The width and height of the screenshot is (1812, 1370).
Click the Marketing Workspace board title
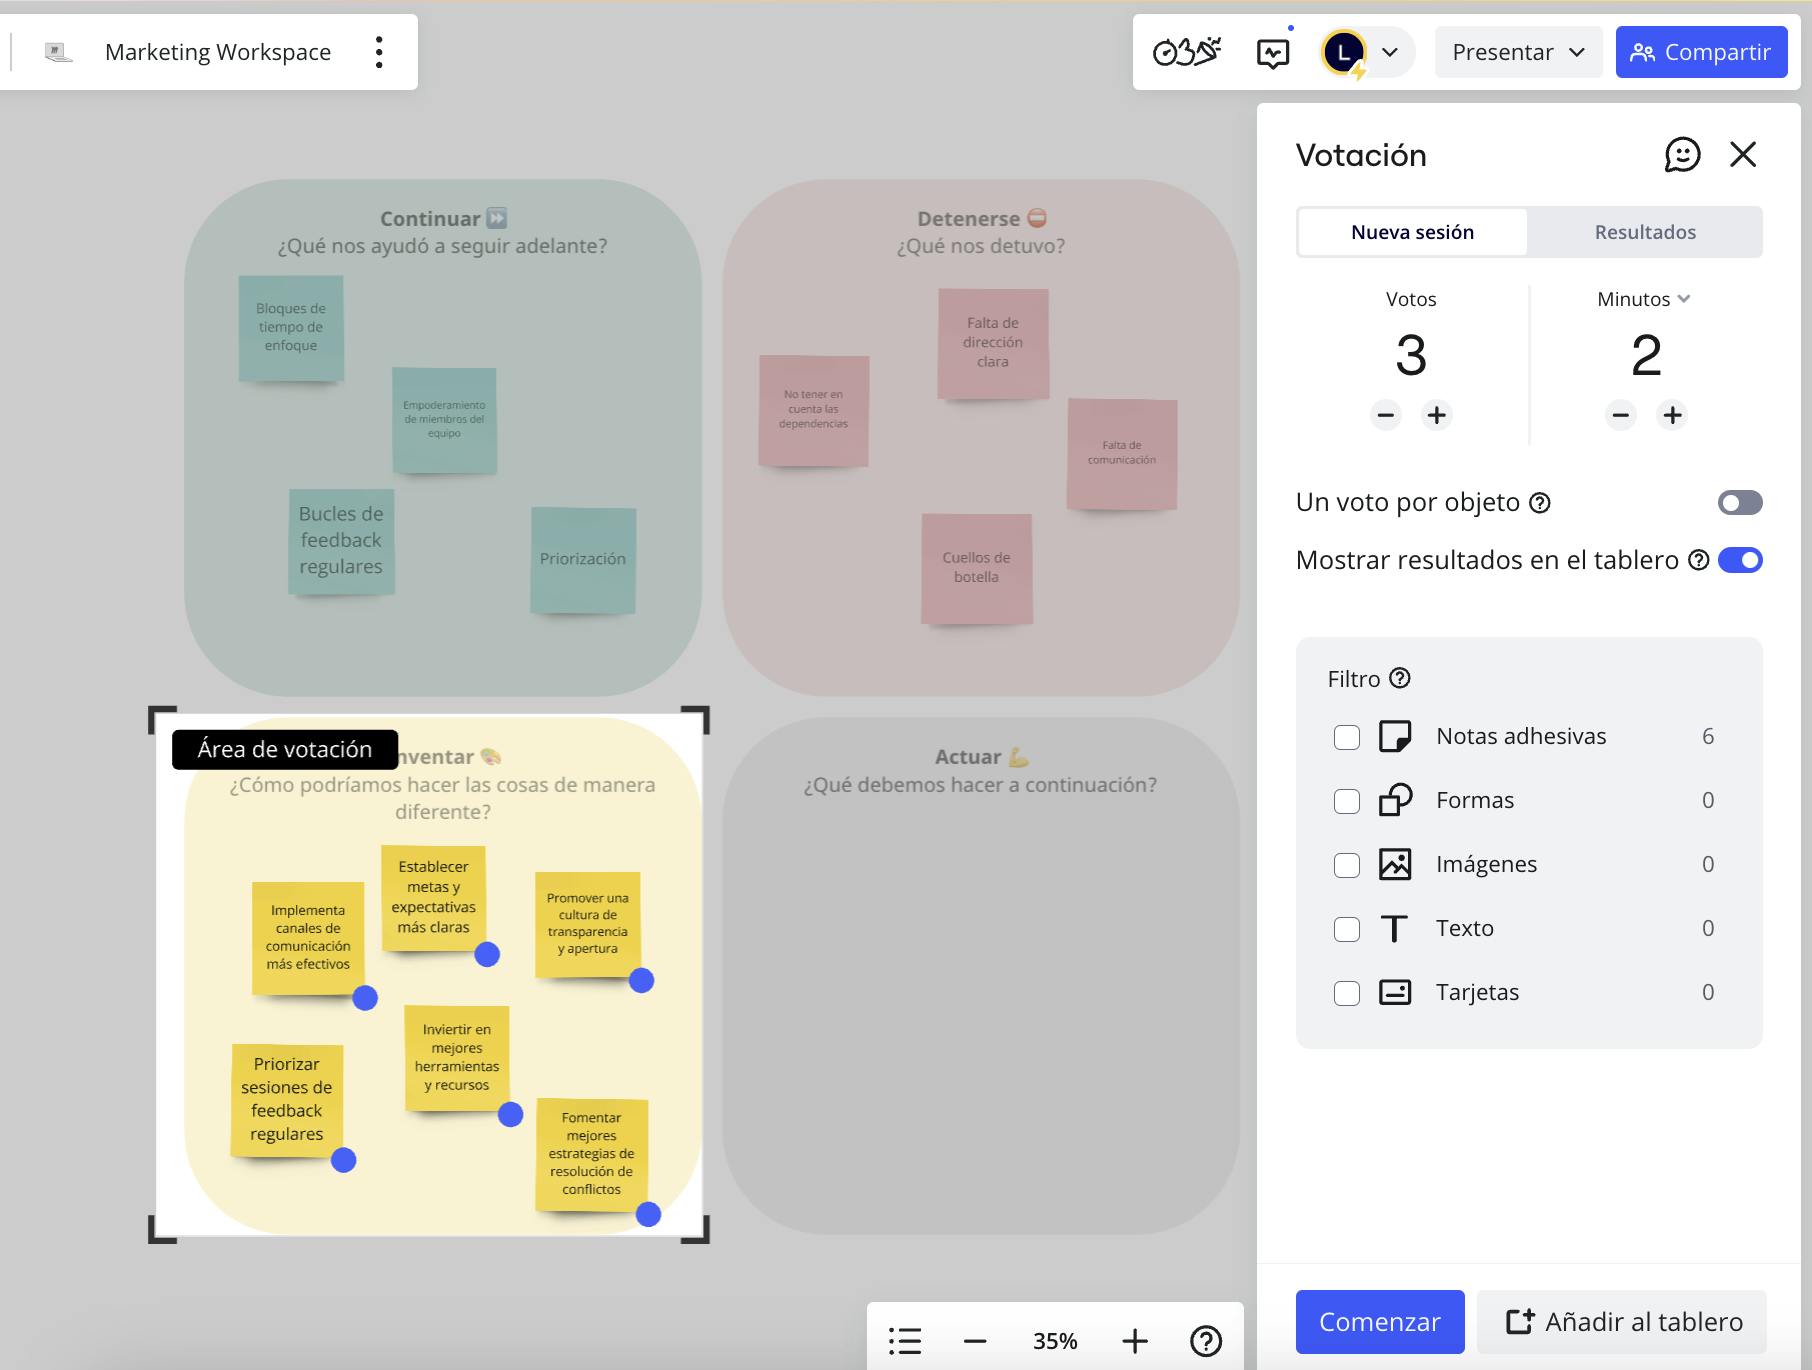pyautogui.click(x=218, y=52)
